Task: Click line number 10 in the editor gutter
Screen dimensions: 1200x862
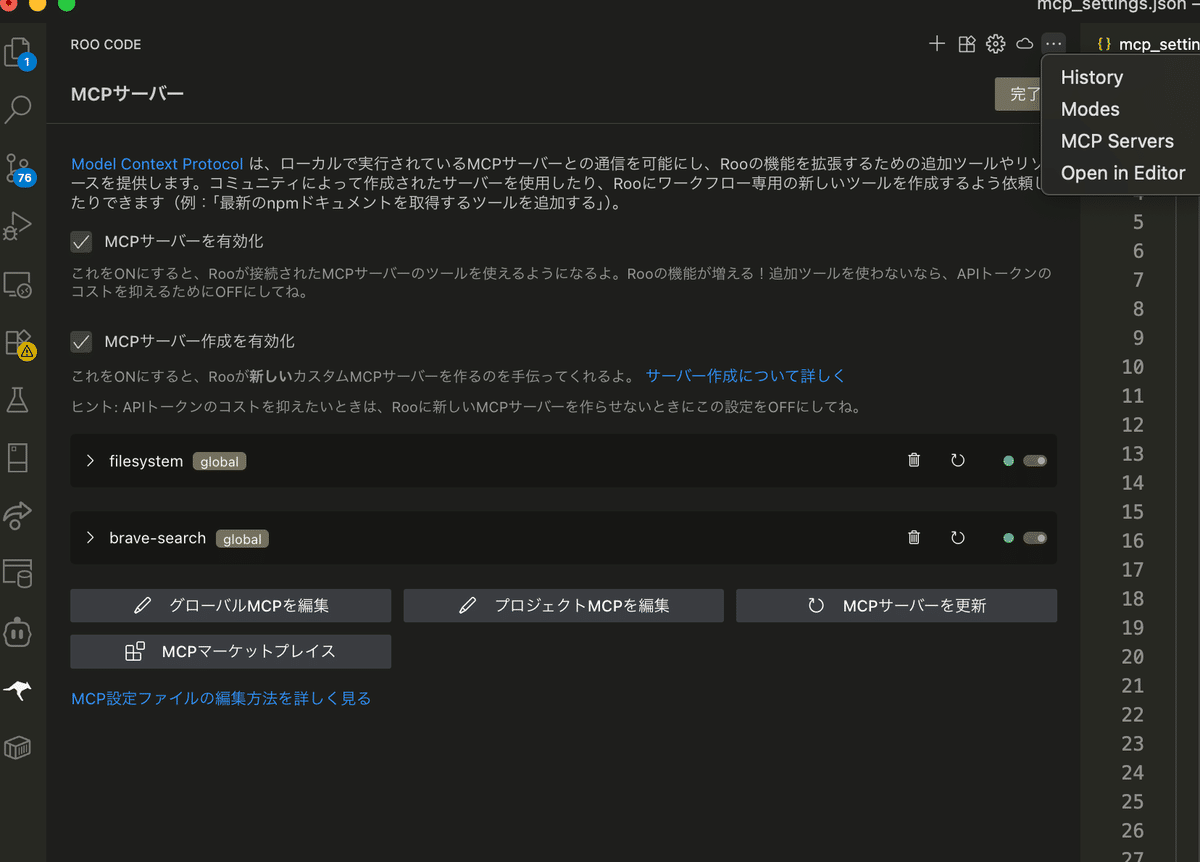Action: coord(1133,367)
